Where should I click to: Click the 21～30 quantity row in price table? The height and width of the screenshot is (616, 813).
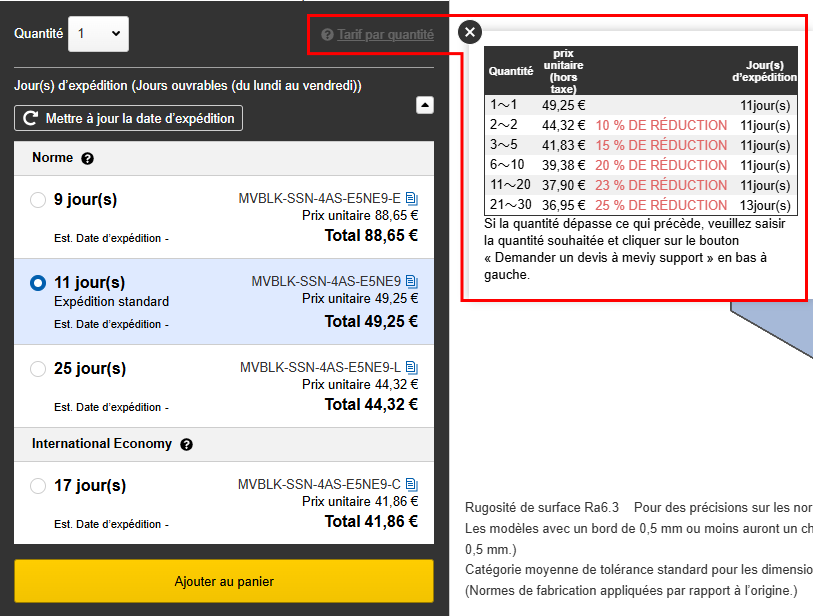click(x=640, y=205)
